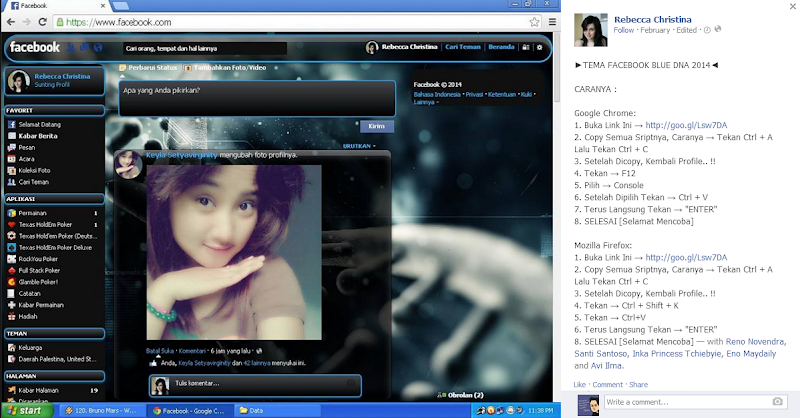The height and width of the screenshot is (418, 800).
Task: Open privacy shortcuts lock icon in header
Action: 526,47
